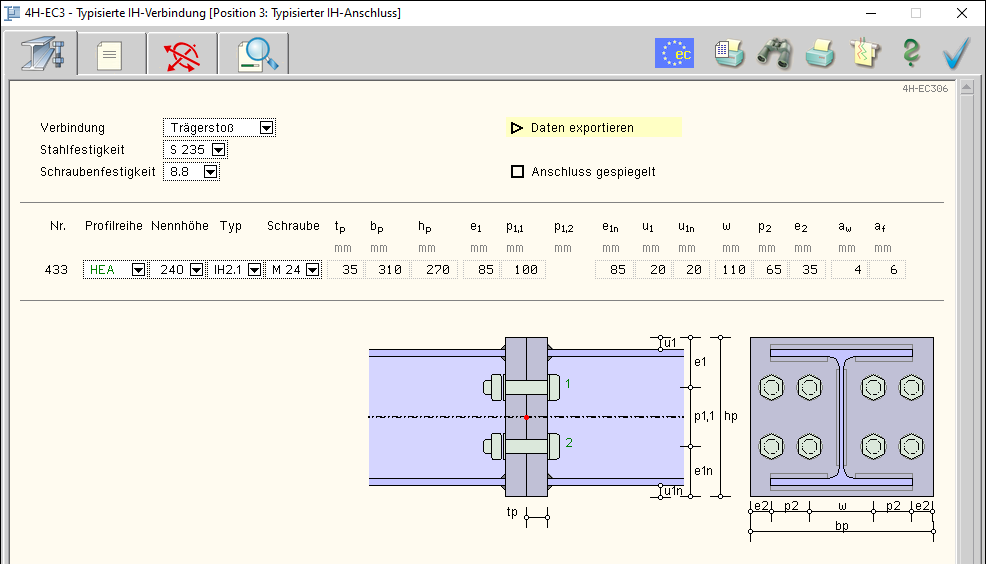Click the Daten exportieren arrow icon
The height and width of the screenshot is (564, 986).
pyautogui.click(x=517, y=128)
